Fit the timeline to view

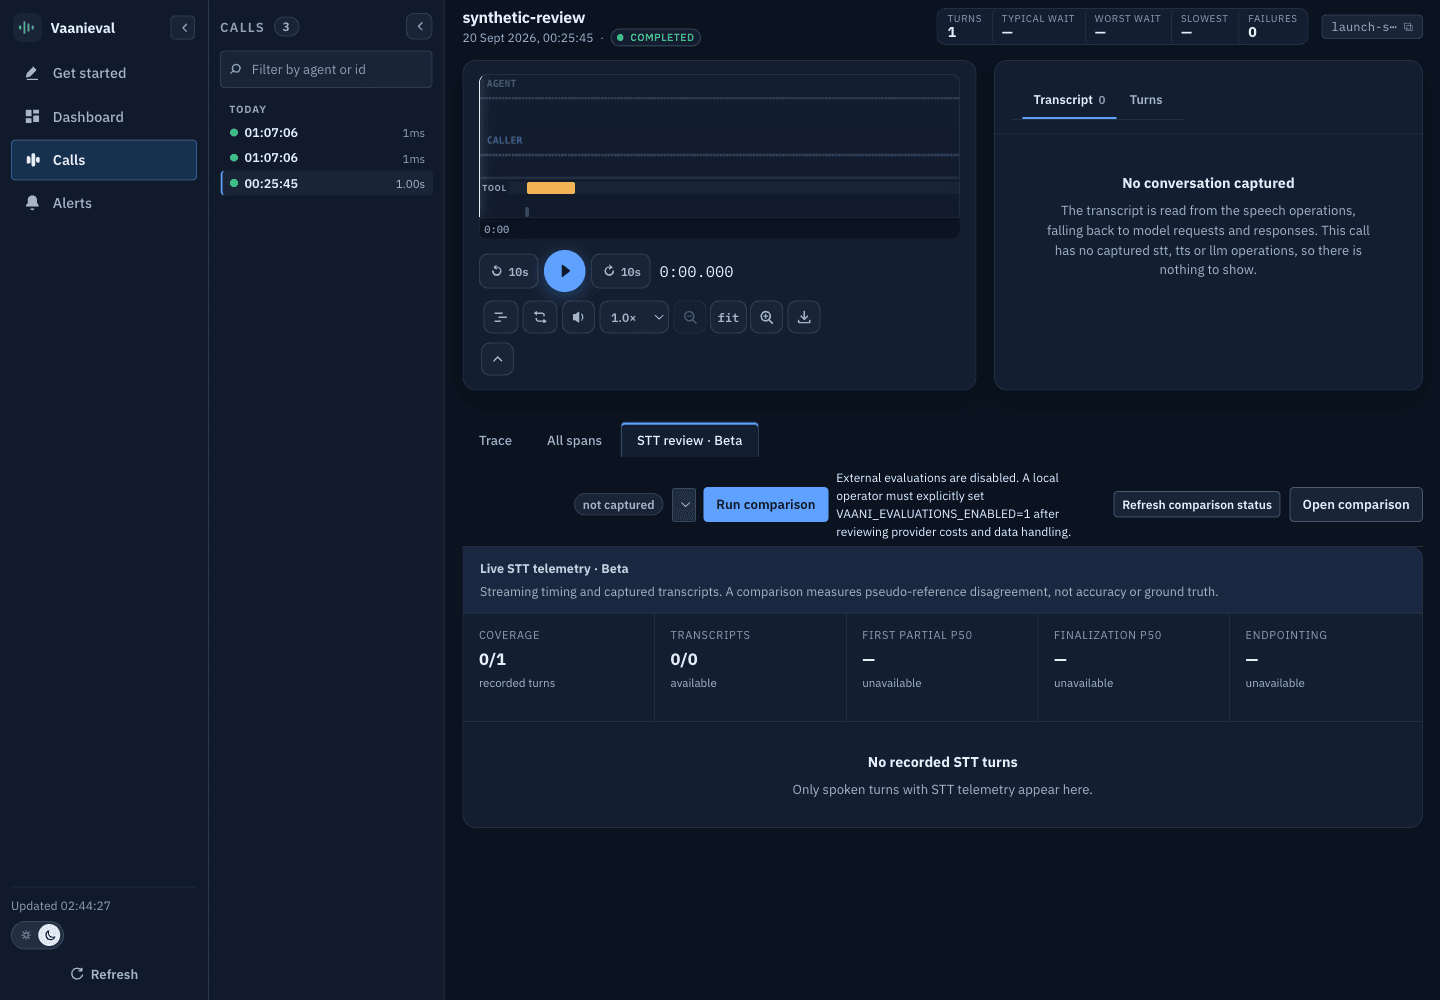pos(728,317)
